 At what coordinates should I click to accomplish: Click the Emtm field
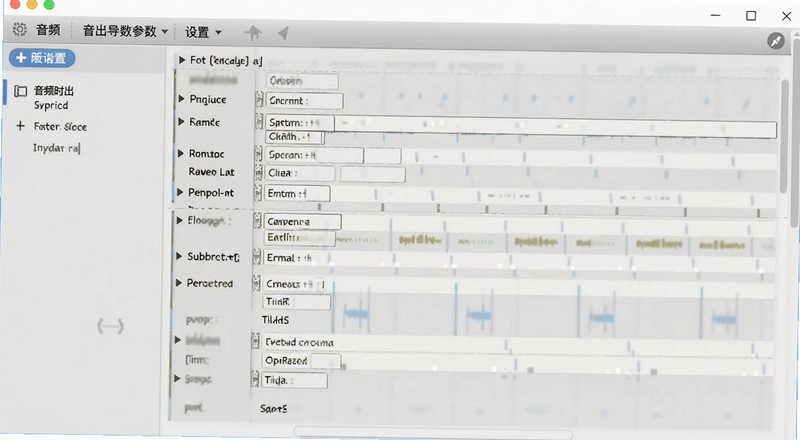[297, 194]
